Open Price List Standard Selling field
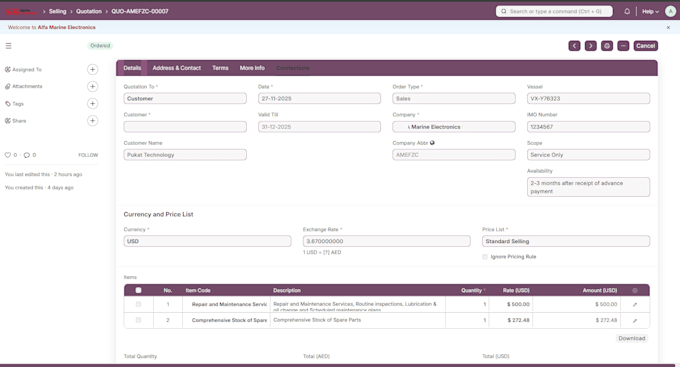Image resolution: width=680 pixels, height=367 pixels. point(566,241)
